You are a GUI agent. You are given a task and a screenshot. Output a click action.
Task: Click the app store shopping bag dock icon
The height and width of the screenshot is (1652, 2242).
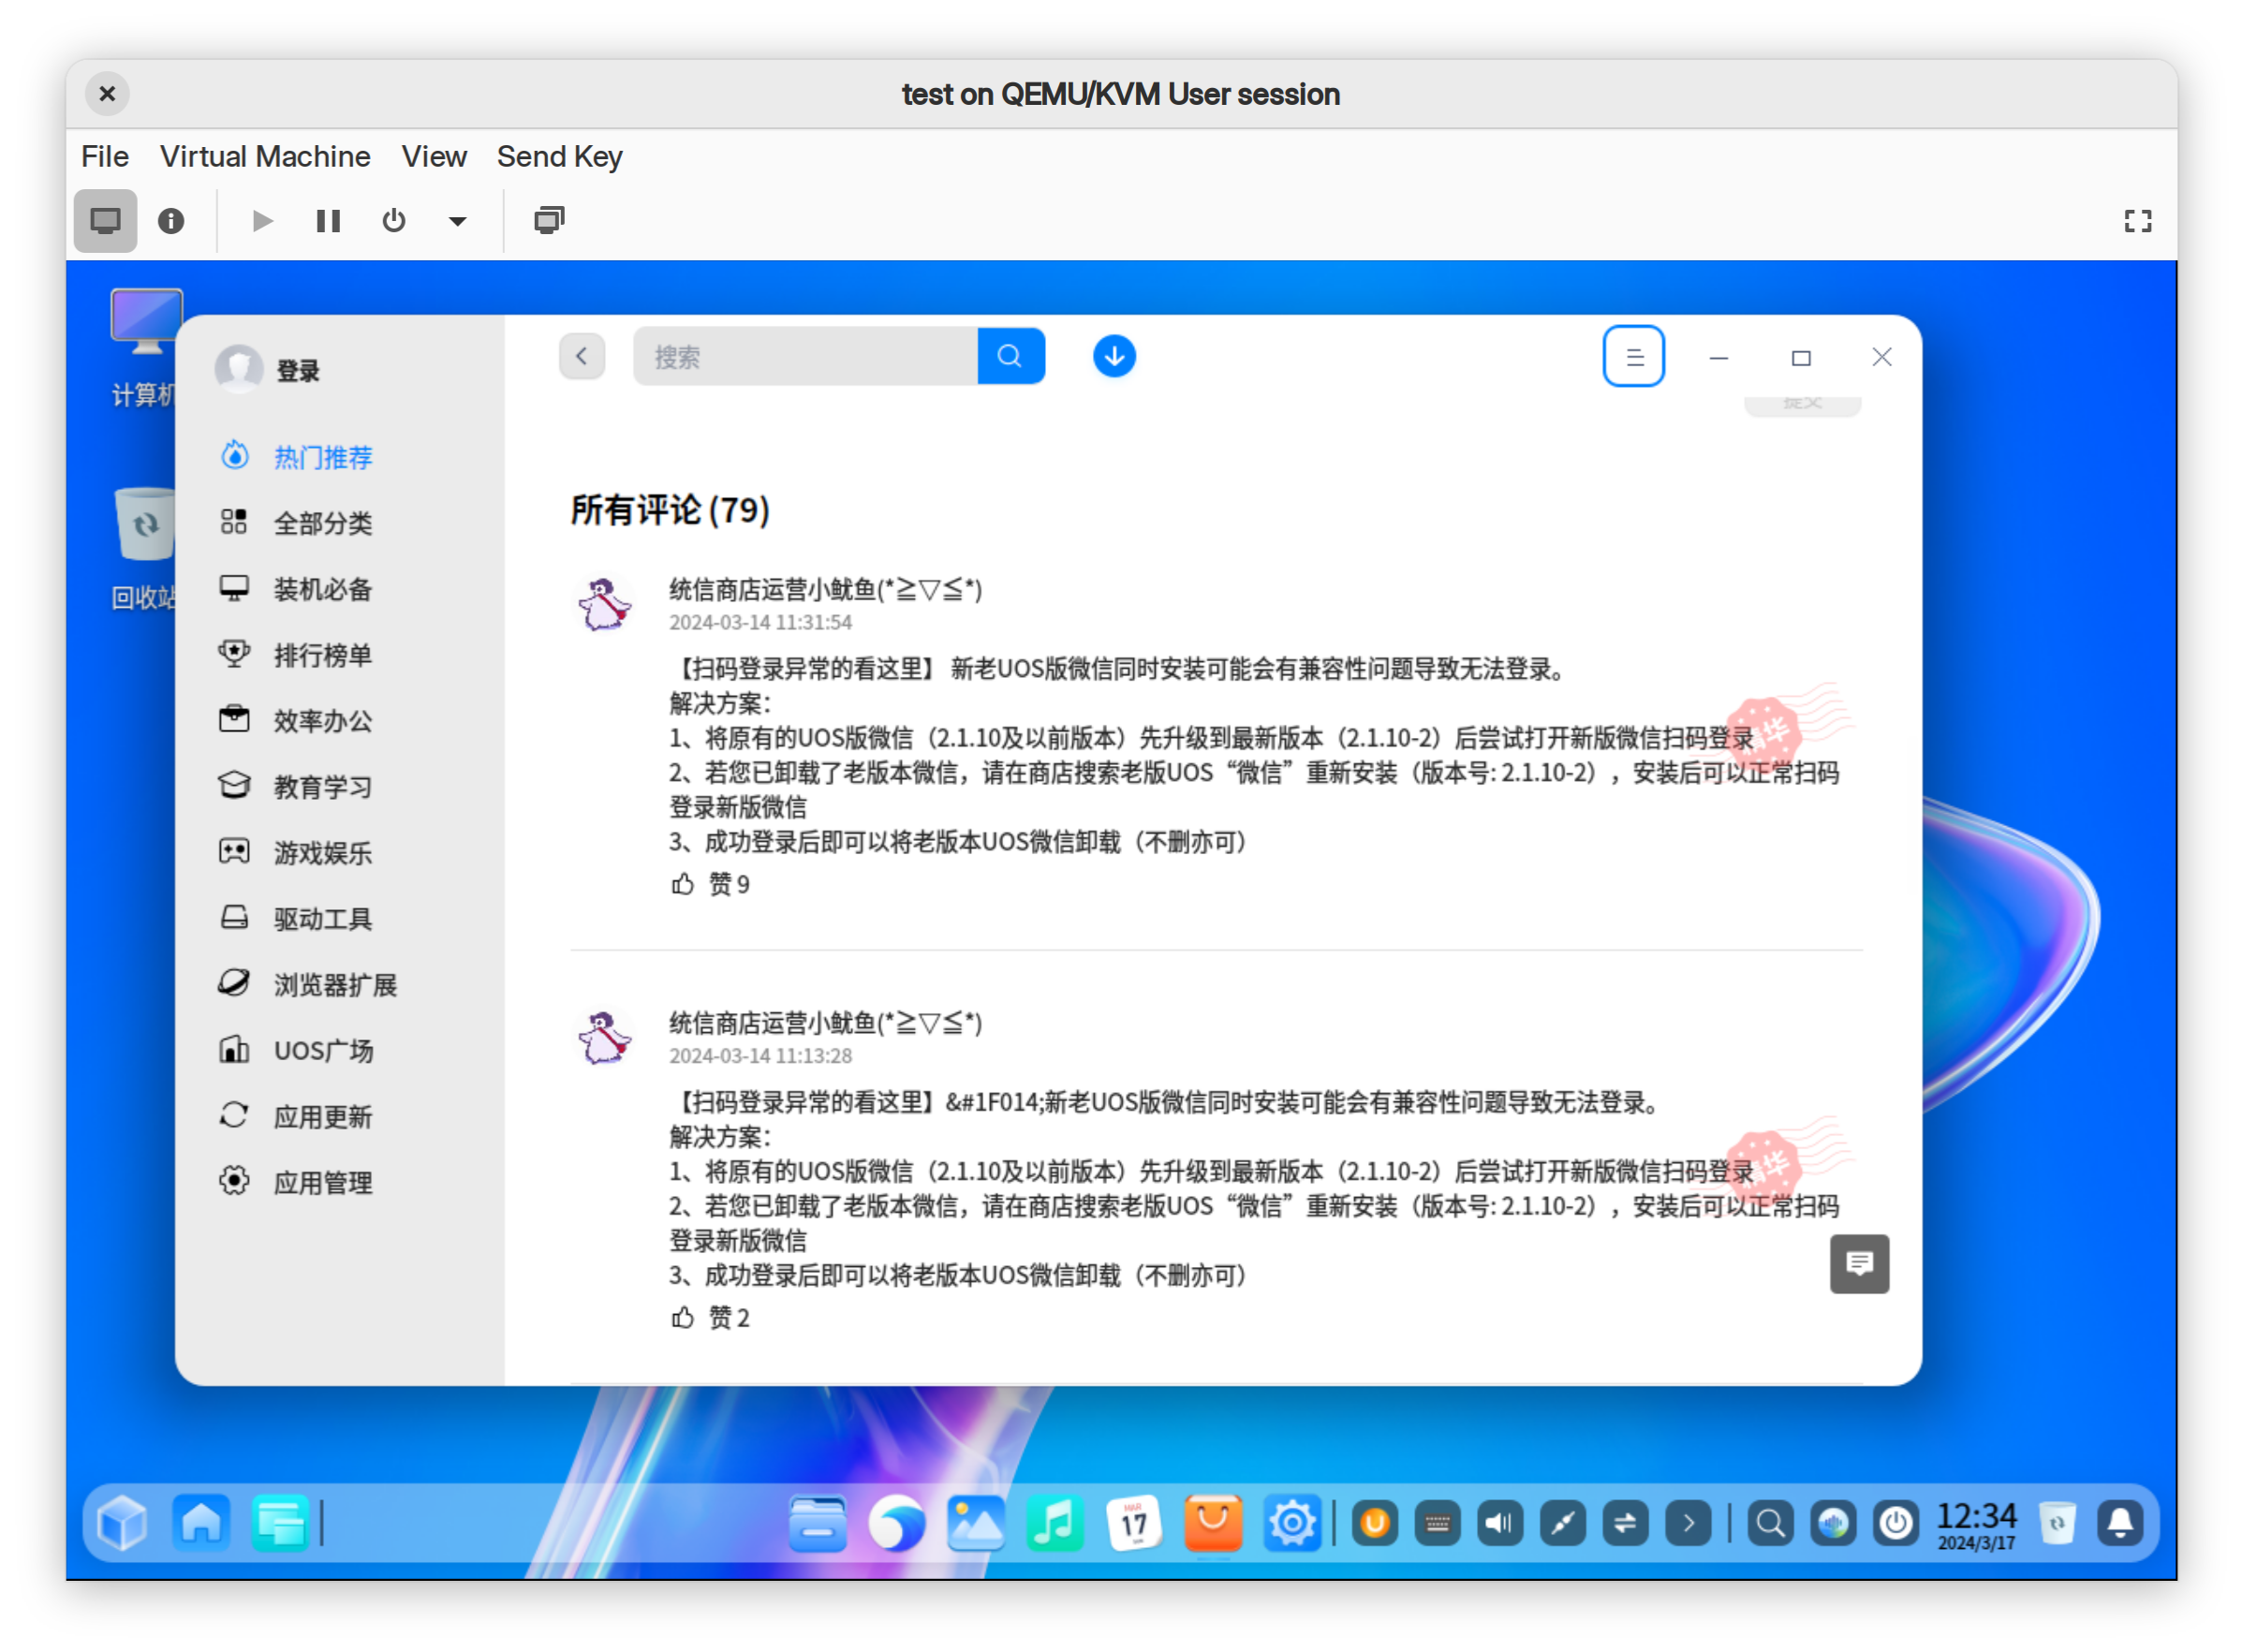pos(1212,1523)
